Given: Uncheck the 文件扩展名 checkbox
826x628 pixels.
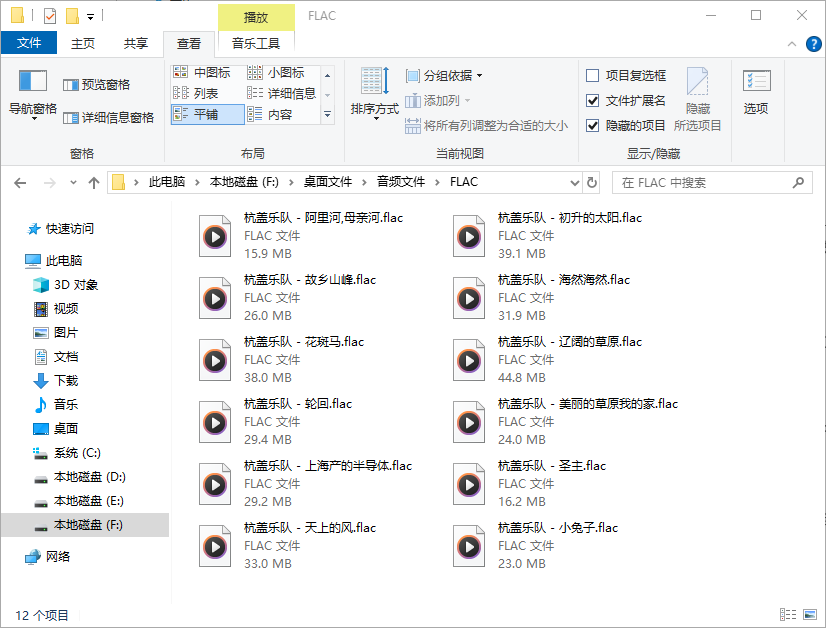Looking at the screenshot, I should tap(592, 99).
